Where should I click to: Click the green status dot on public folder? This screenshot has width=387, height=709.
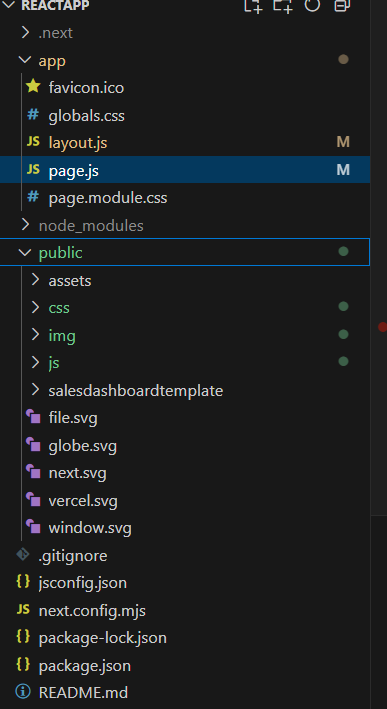click(344, 251)
